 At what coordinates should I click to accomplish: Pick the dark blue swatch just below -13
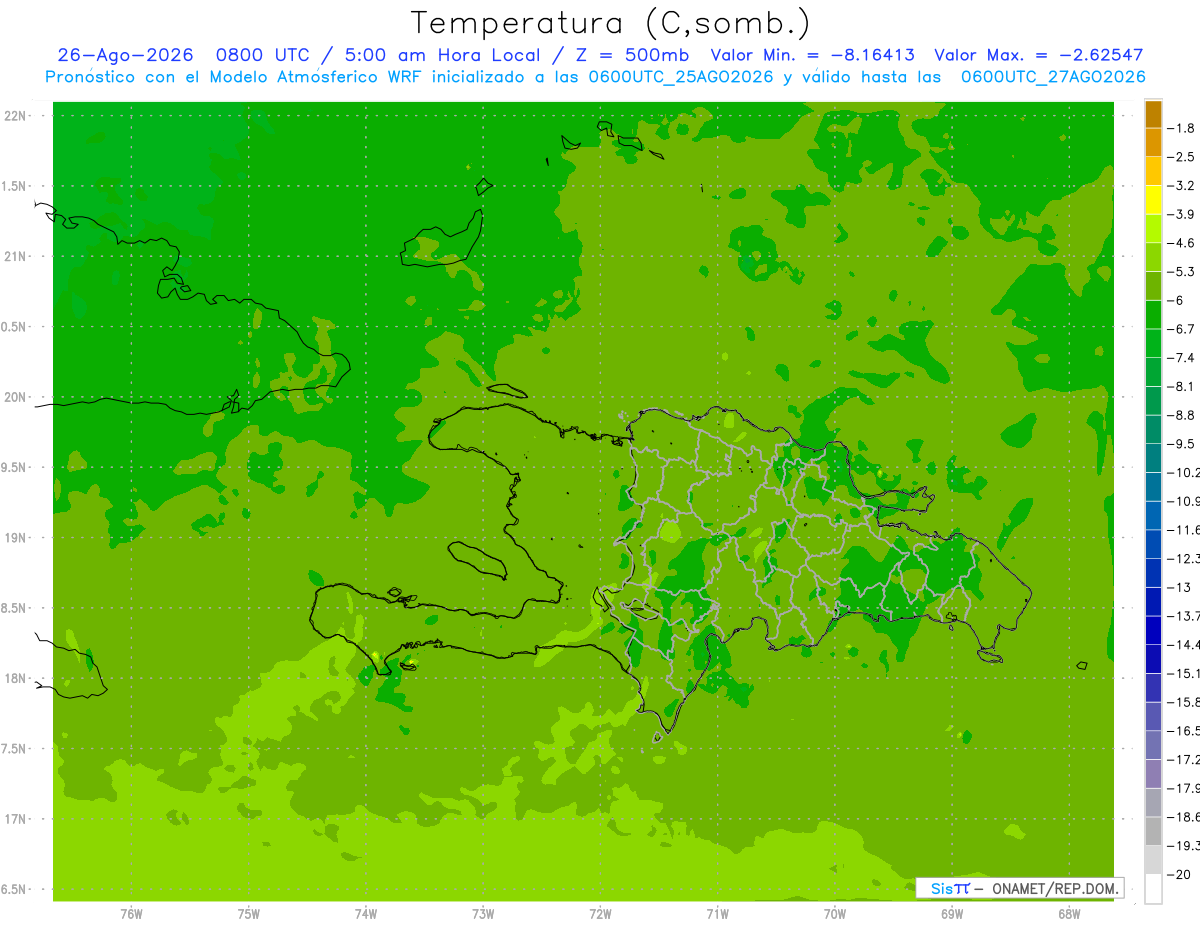click(x=1153, y=601)
